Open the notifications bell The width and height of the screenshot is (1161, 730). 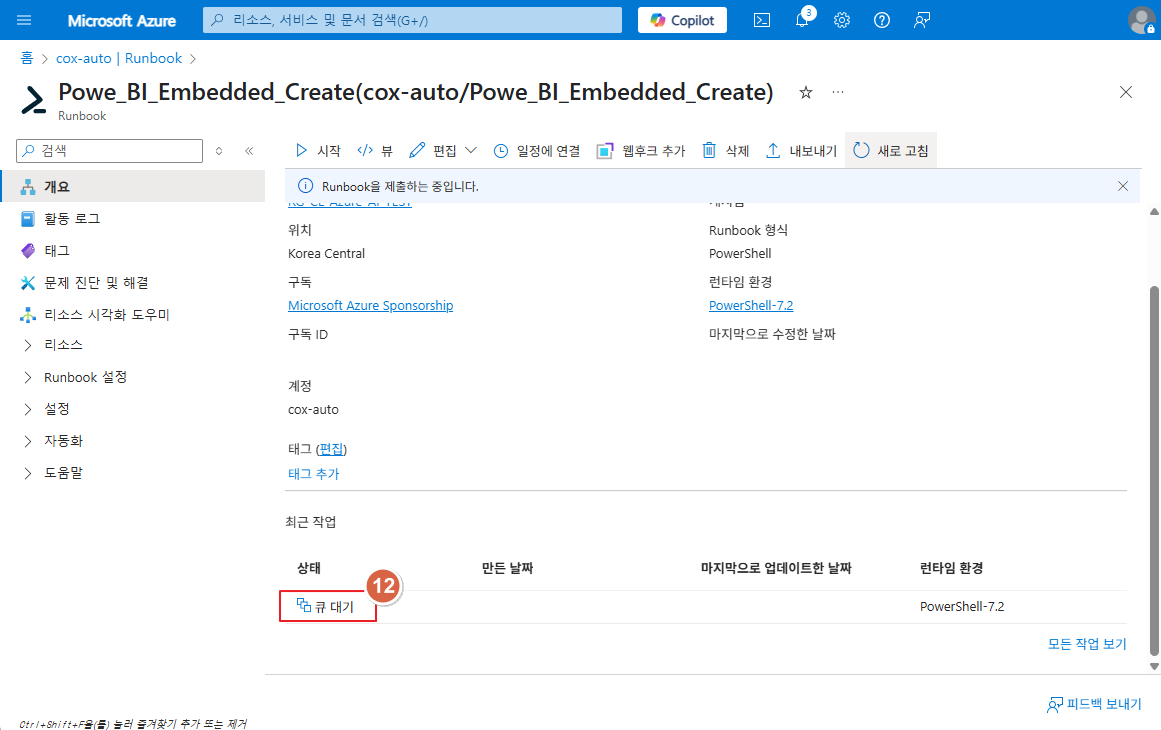point(803,19)
